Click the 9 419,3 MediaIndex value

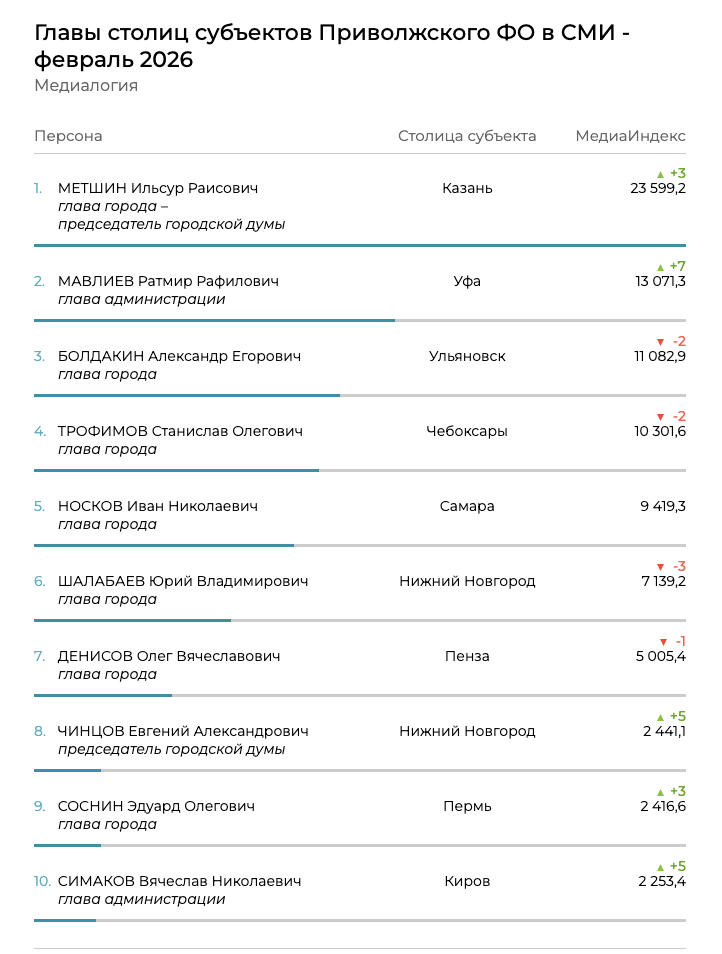[663, 506]
